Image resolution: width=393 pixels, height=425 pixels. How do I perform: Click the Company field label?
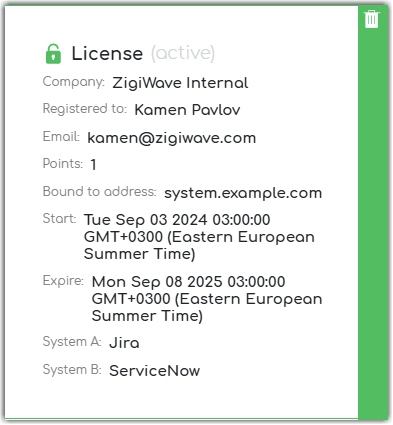74,82
